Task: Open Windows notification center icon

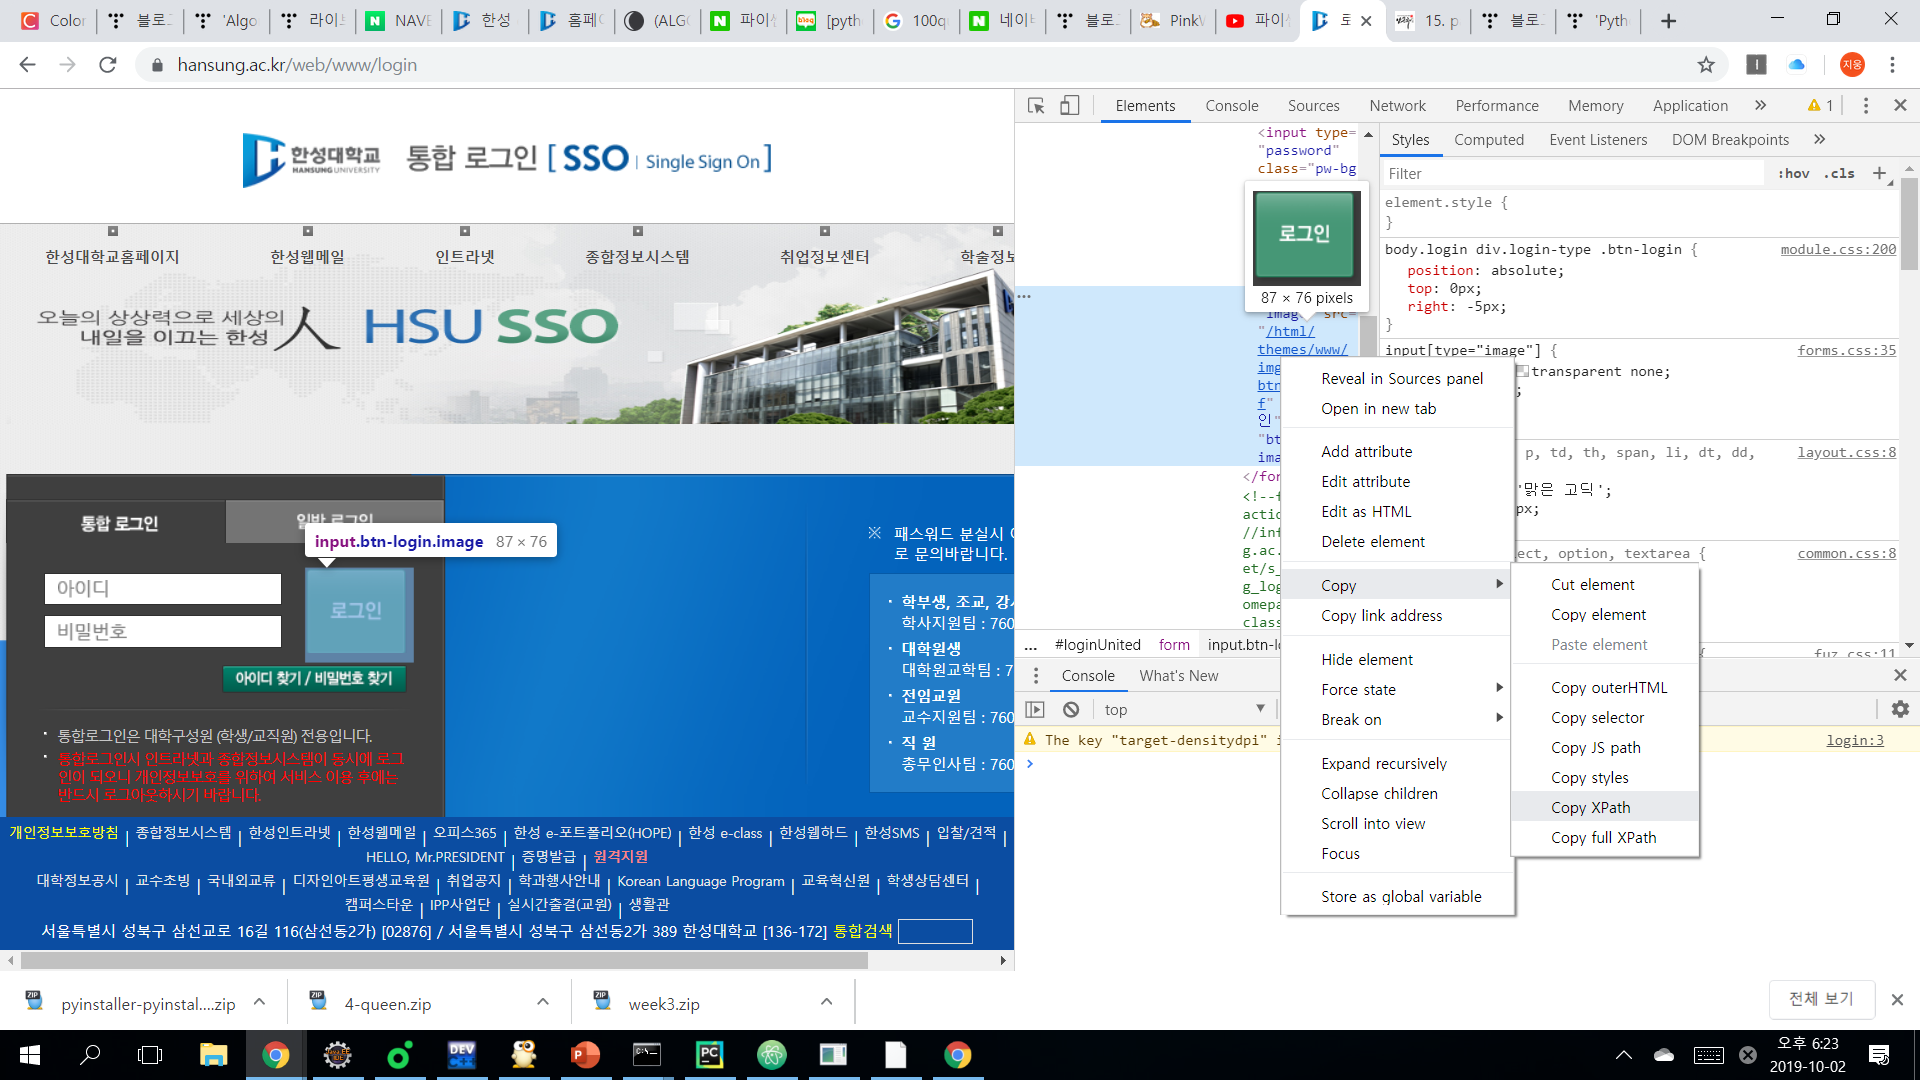Action: click(1879, 1055)
